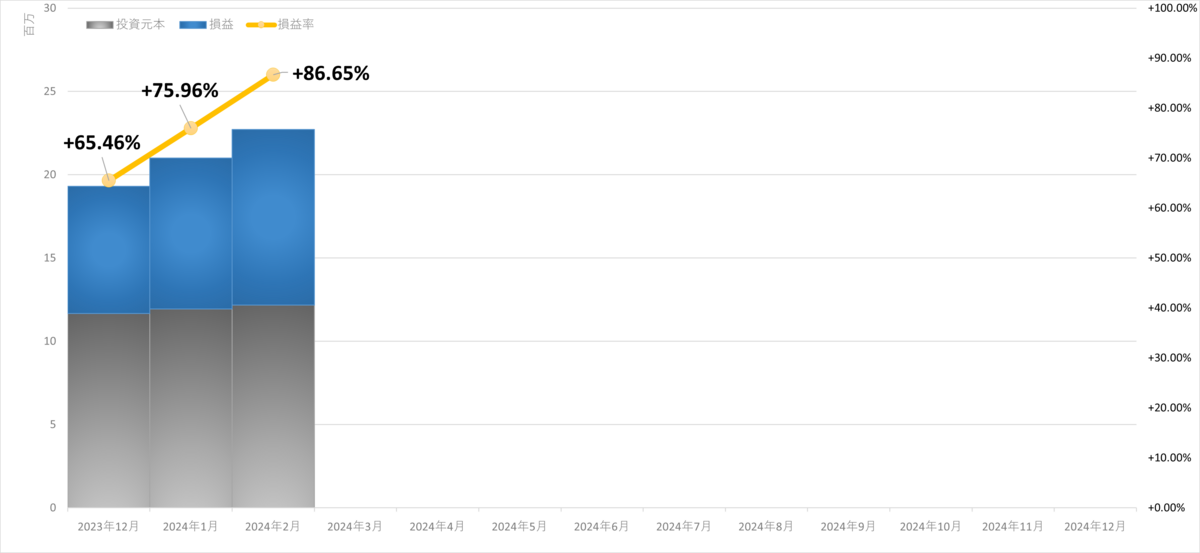Click the gray 投資元本 bar for 2023年12月
1200x553 pixels.
click(x=109, y=411)
